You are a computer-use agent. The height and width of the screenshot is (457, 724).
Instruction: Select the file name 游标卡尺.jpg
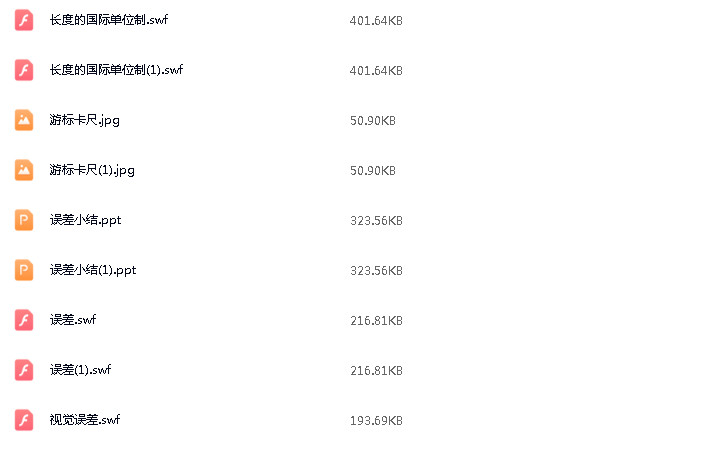[84, 120]
